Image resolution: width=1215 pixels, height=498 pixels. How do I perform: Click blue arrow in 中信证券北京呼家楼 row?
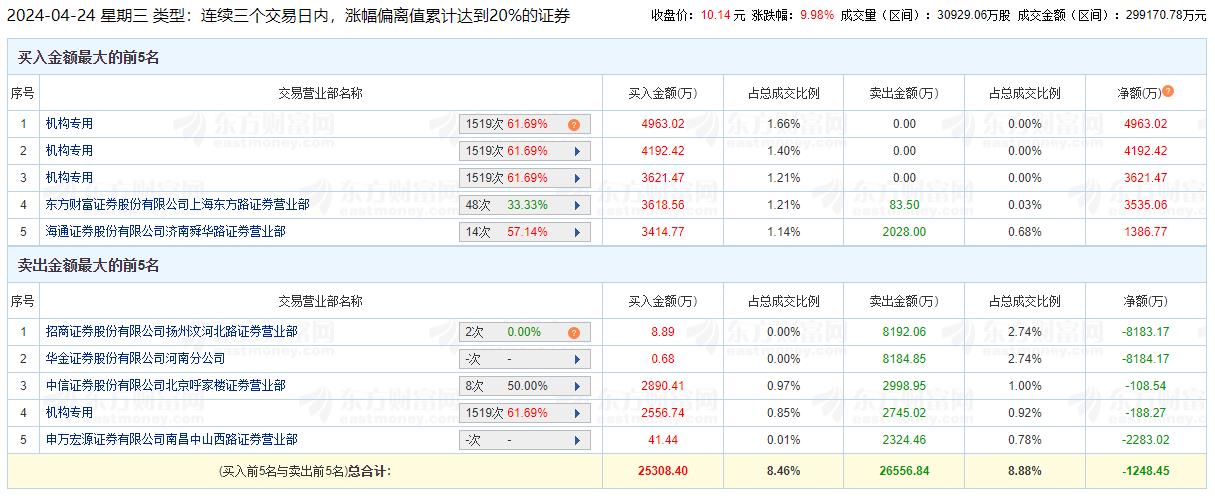(x=577, y=387)
